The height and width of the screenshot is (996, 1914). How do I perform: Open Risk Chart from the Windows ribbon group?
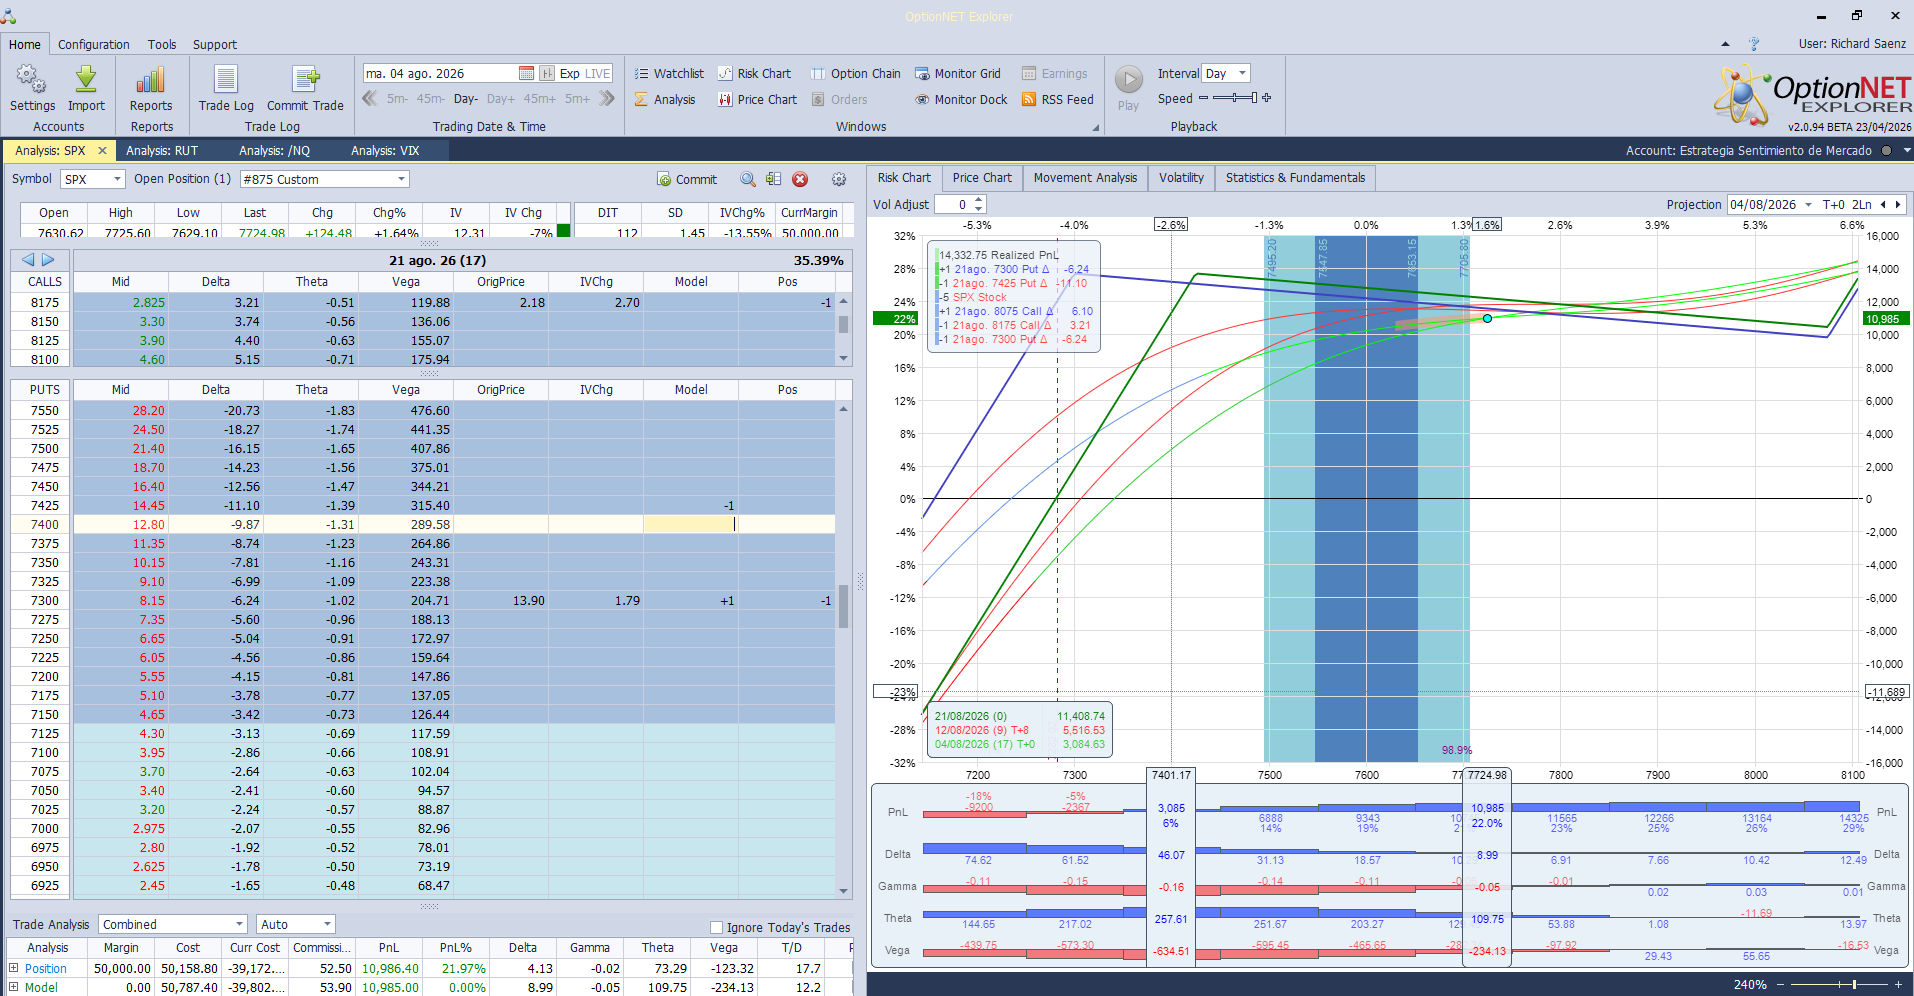pos(754,73)
